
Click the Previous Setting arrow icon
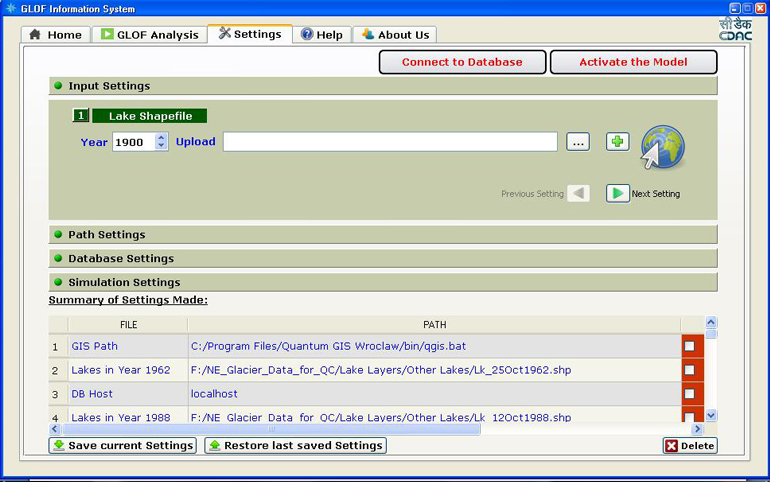point(578,193)
